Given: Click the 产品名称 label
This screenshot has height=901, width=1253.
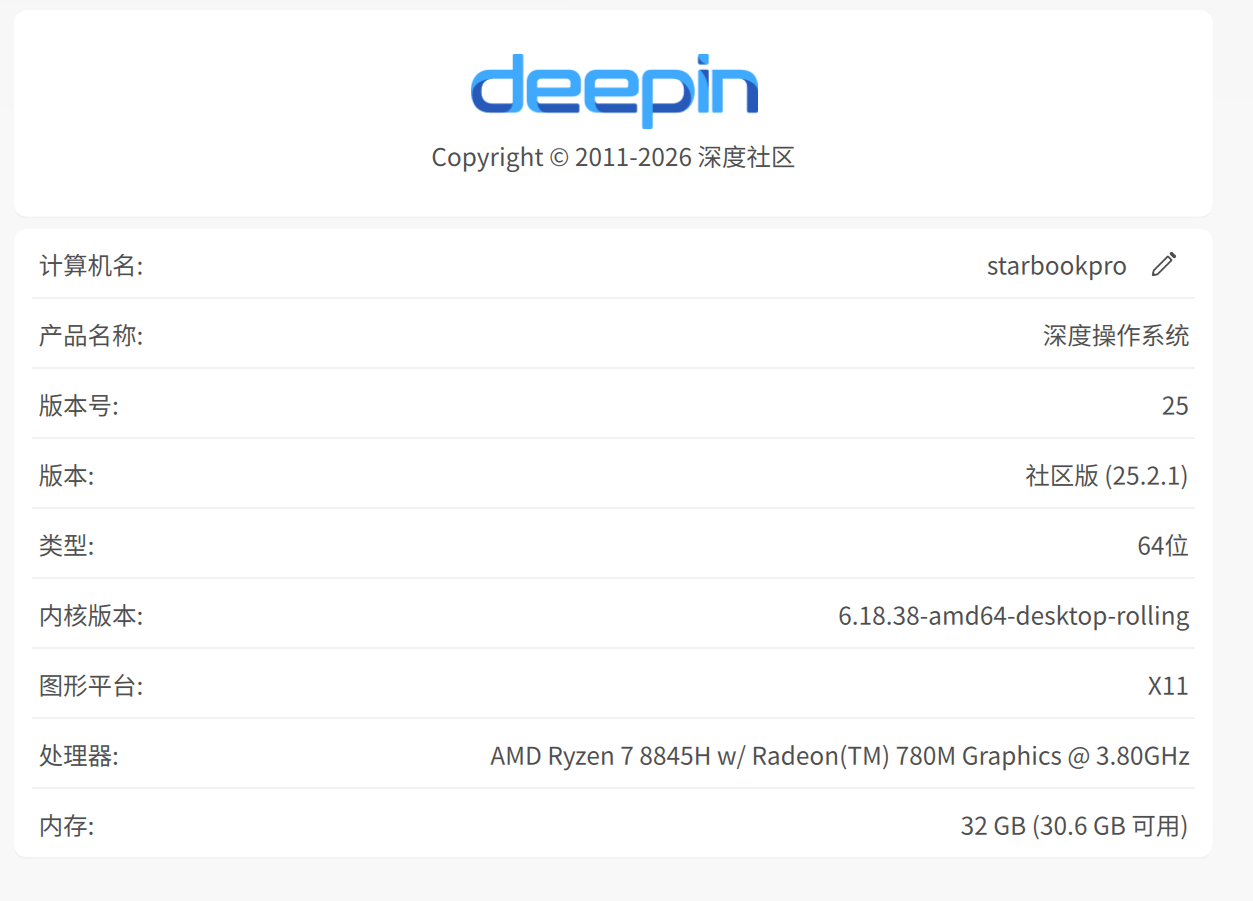Looking at the screenshot, I should pos(91,336).
